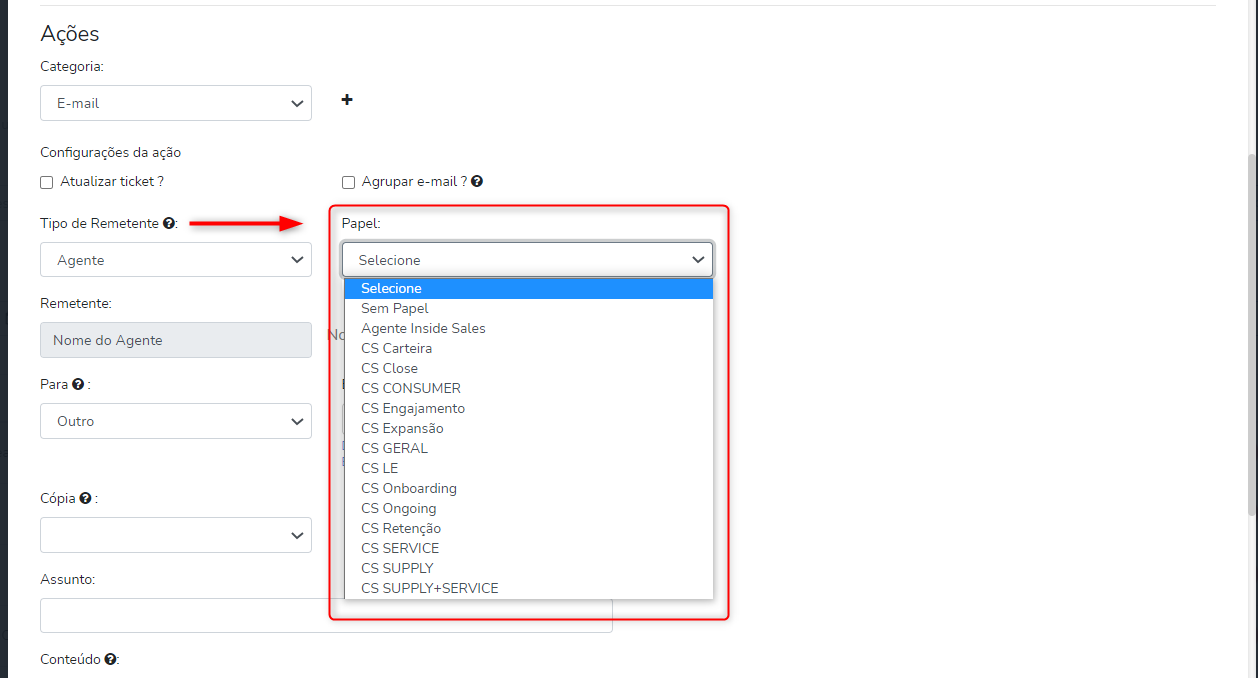Screen dimensions: 1258x678
Task: Click help icon beside Tipo de Remetente
Action: coord(169,224)
